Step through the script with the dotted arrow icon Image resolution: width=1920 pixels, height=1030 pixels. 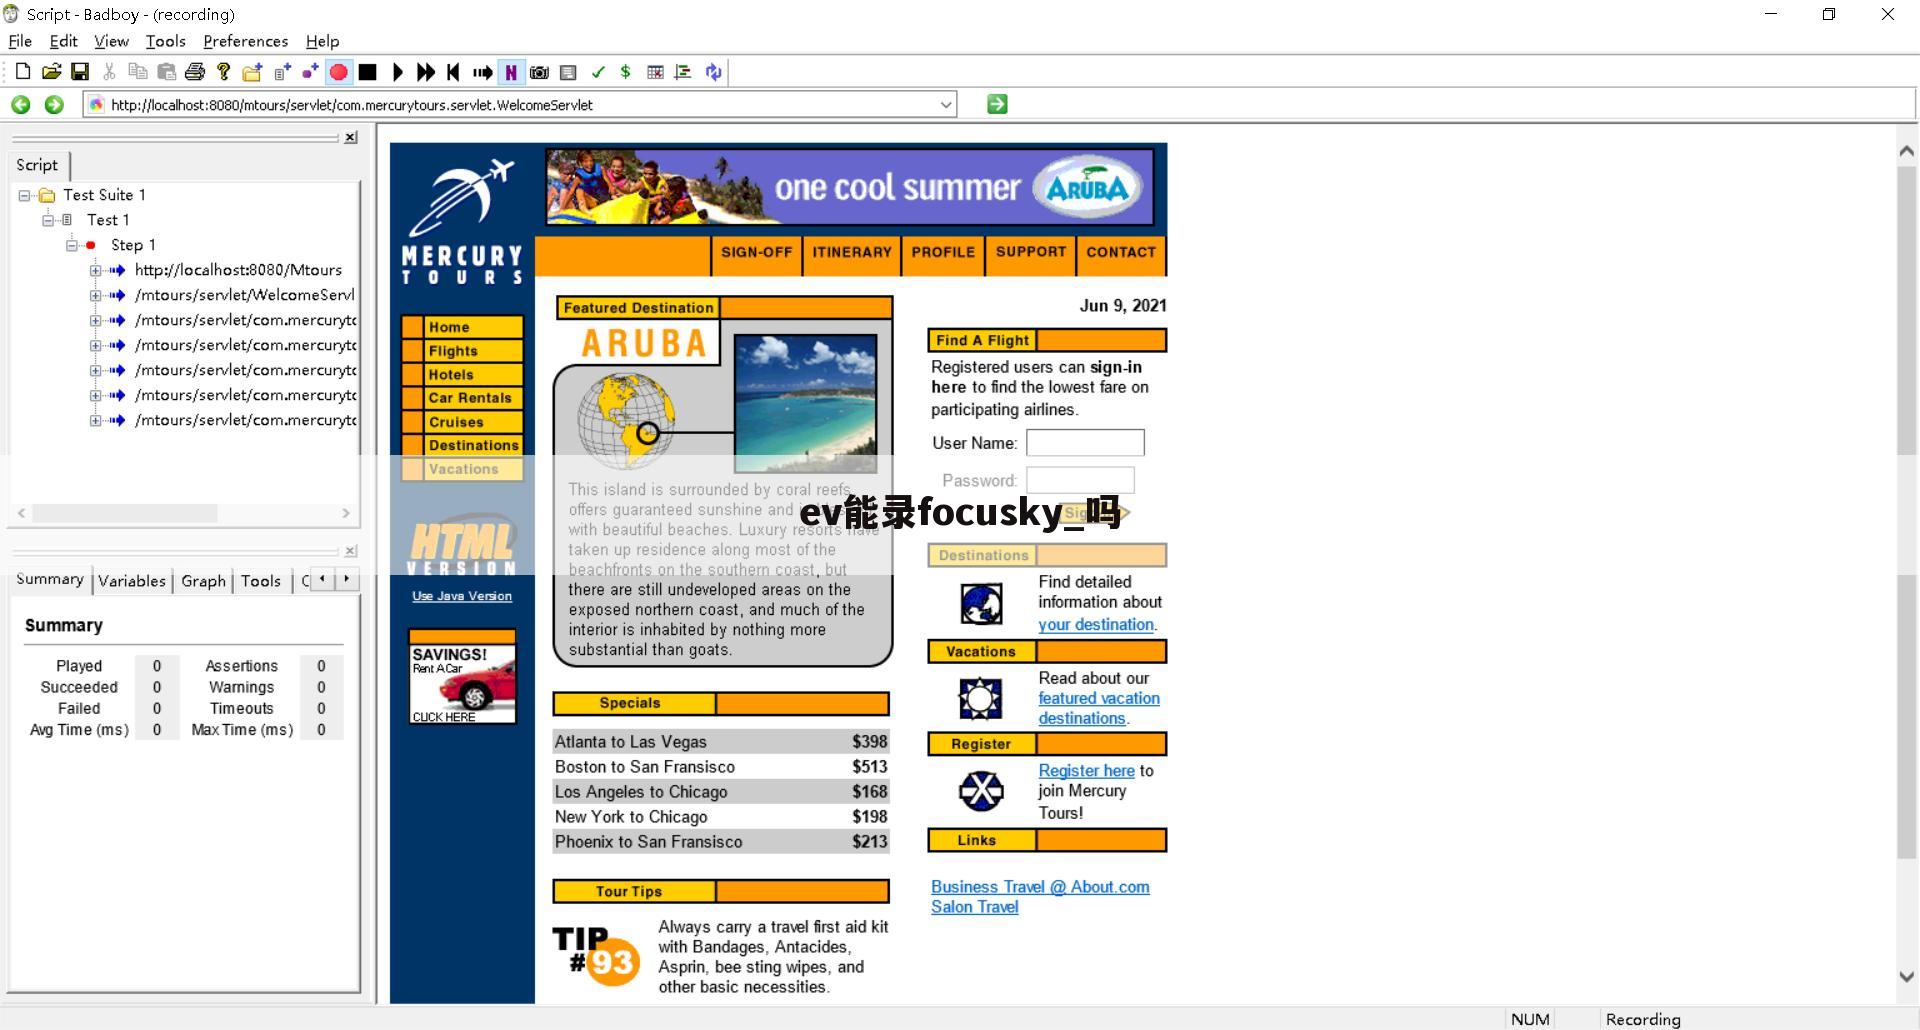point(483,72)
